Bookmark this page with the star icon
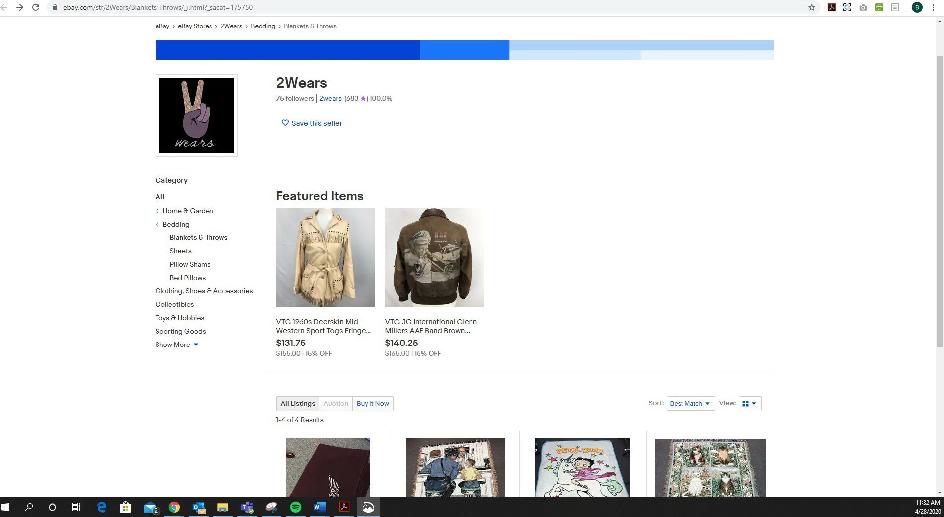Viewport: 944px width, 517px height. pyautogui.click(x=812, y=7)
